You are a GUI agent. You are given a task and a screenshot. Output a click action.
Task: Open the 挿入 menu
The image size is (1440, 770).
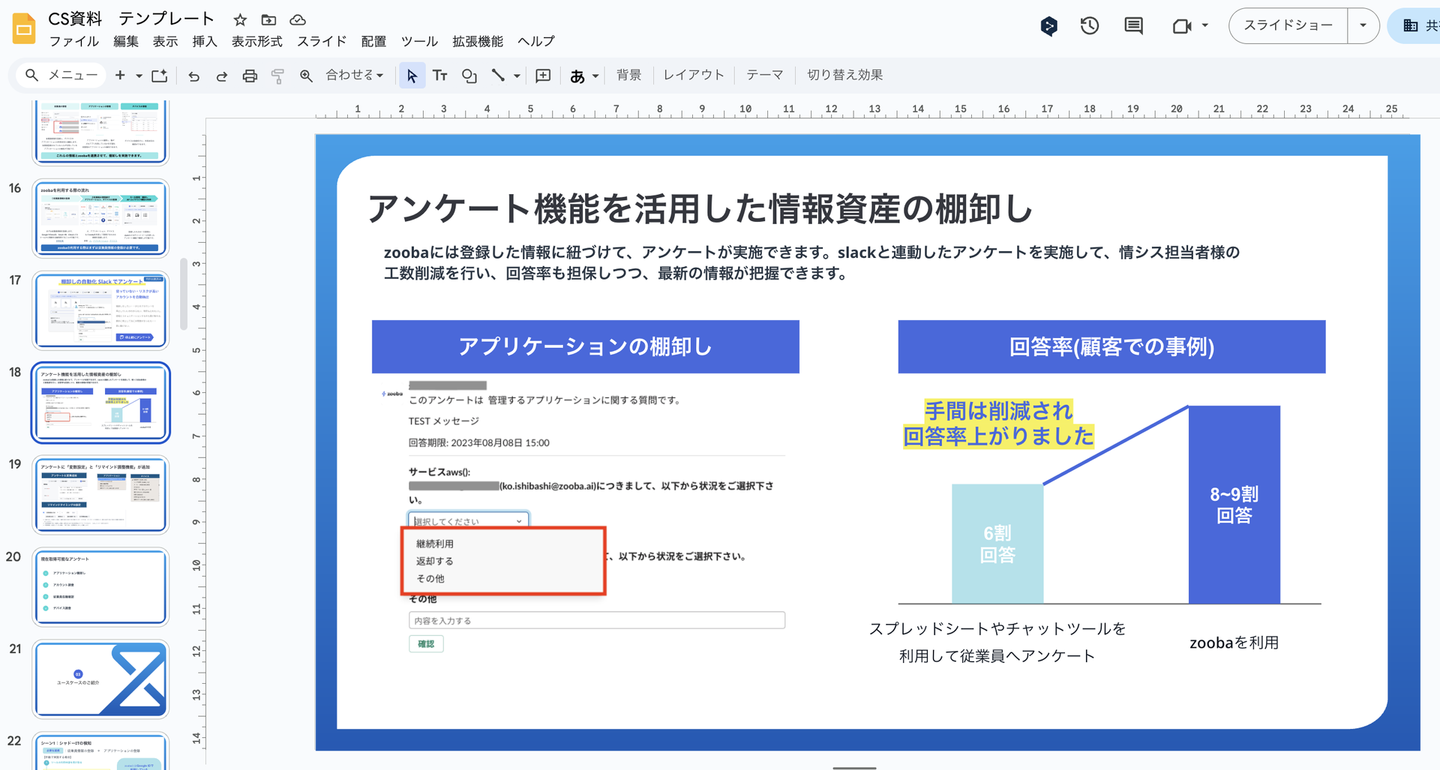pyautogui.click(x=204, y=41)
